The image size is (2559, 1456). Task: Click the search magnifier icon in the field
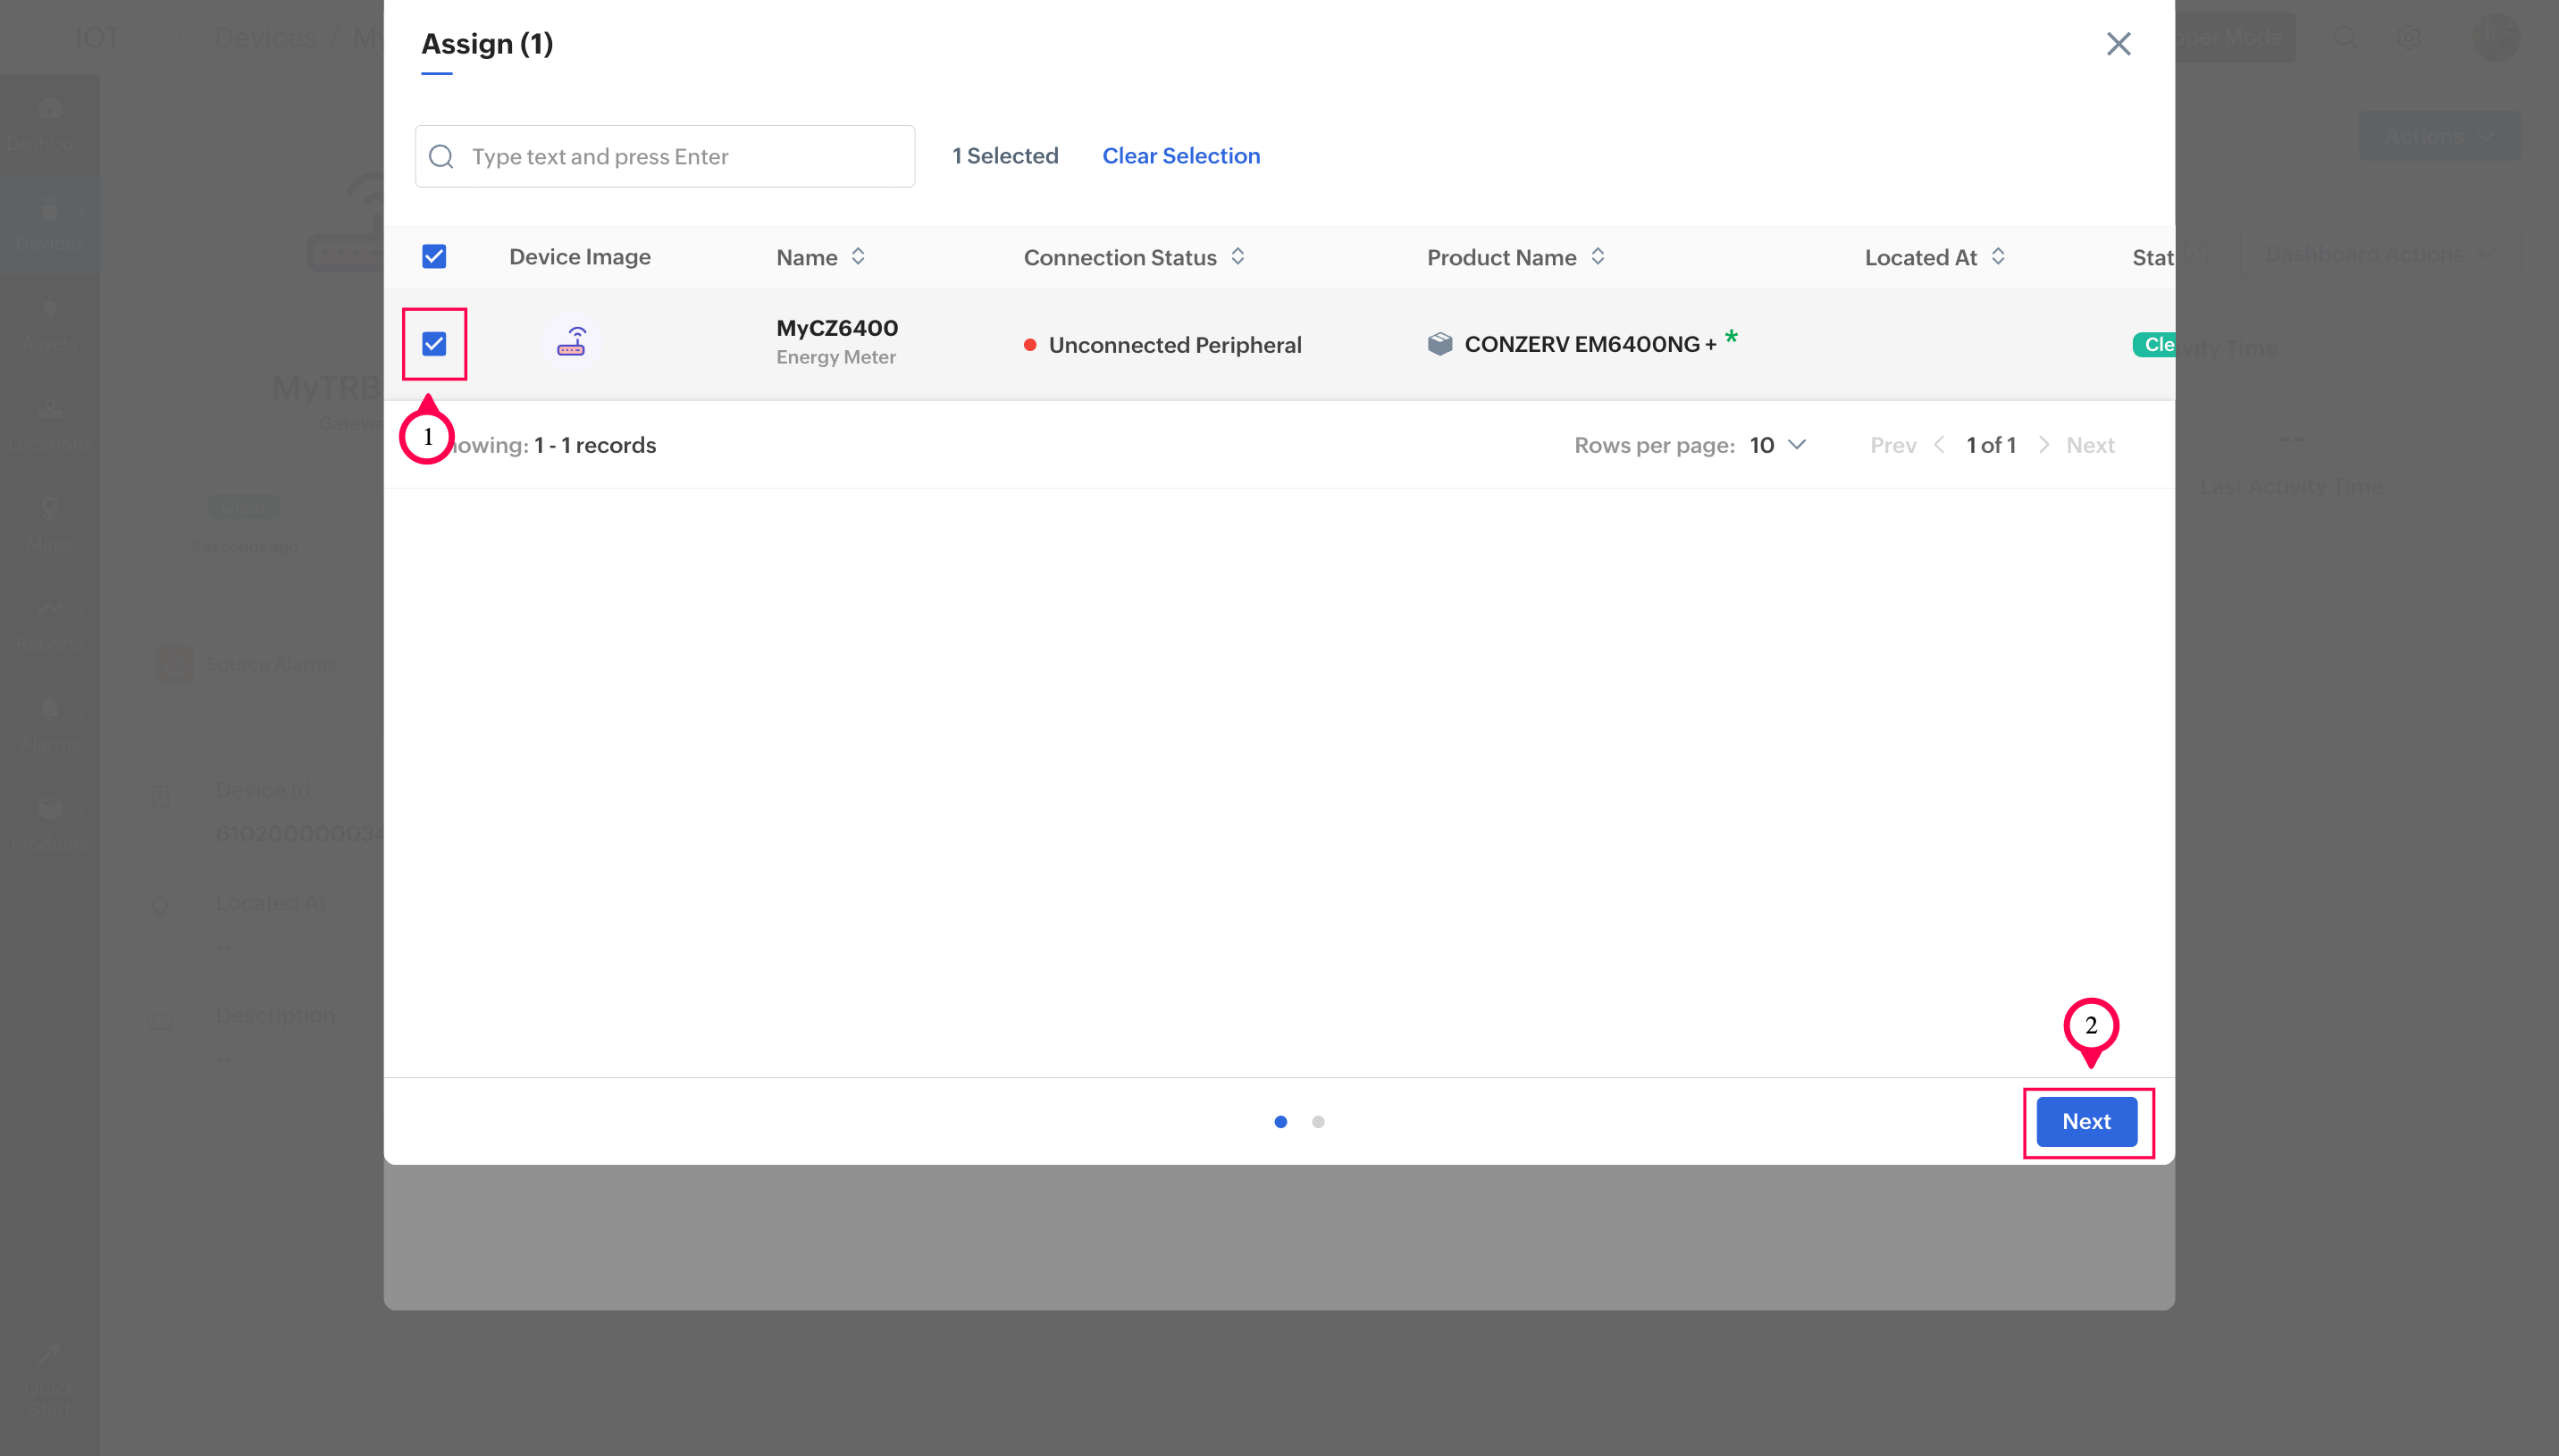coord(441,157)
